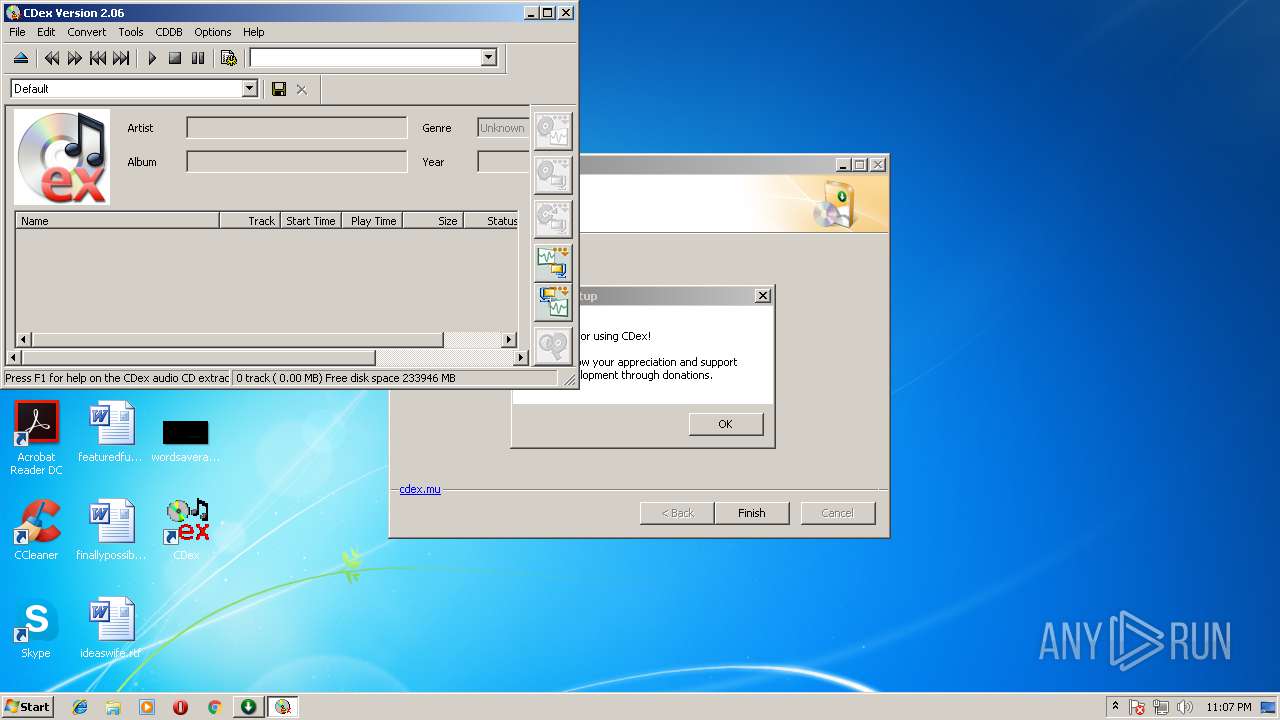
Task: Open the Windows Start menu
Action: tap(27, 707)
